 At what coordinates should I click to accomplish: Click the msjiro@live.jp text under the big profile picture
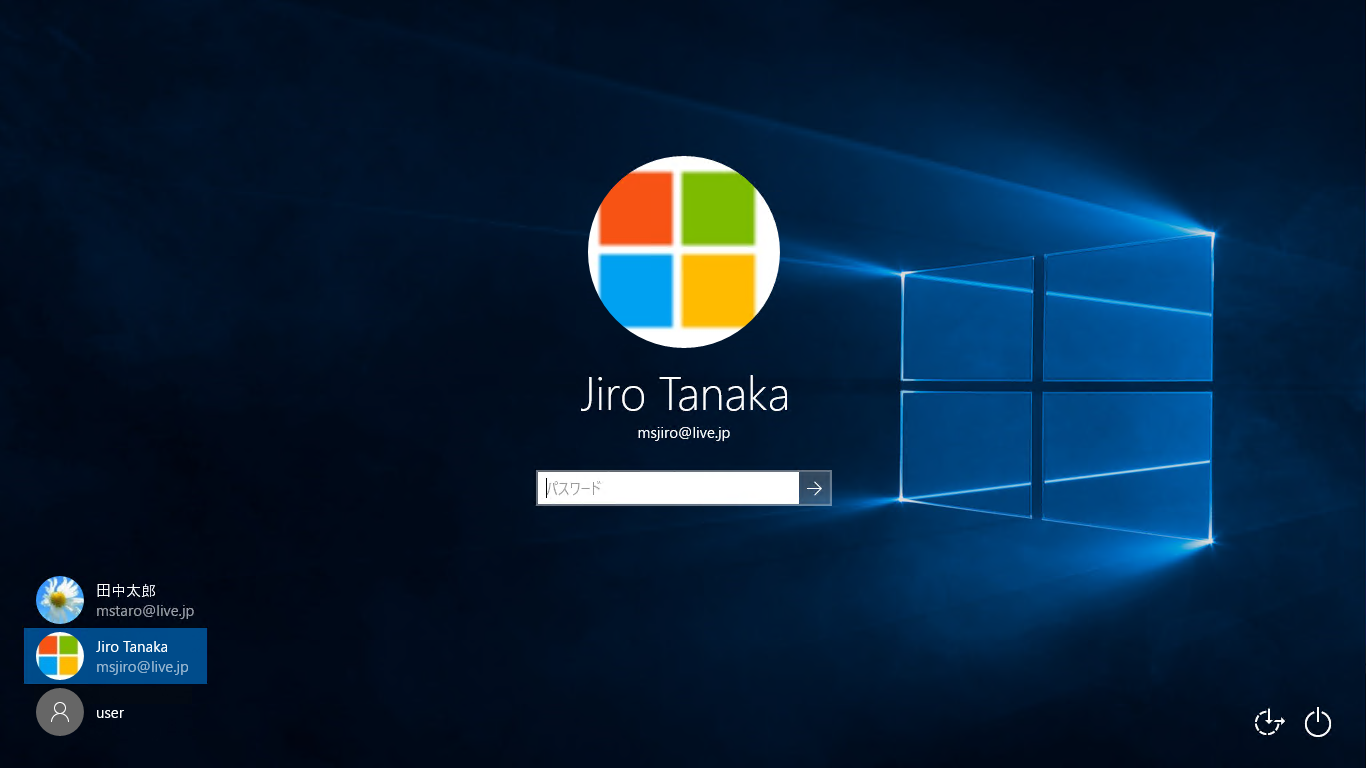pyautogui.click(x=683, y=432)
